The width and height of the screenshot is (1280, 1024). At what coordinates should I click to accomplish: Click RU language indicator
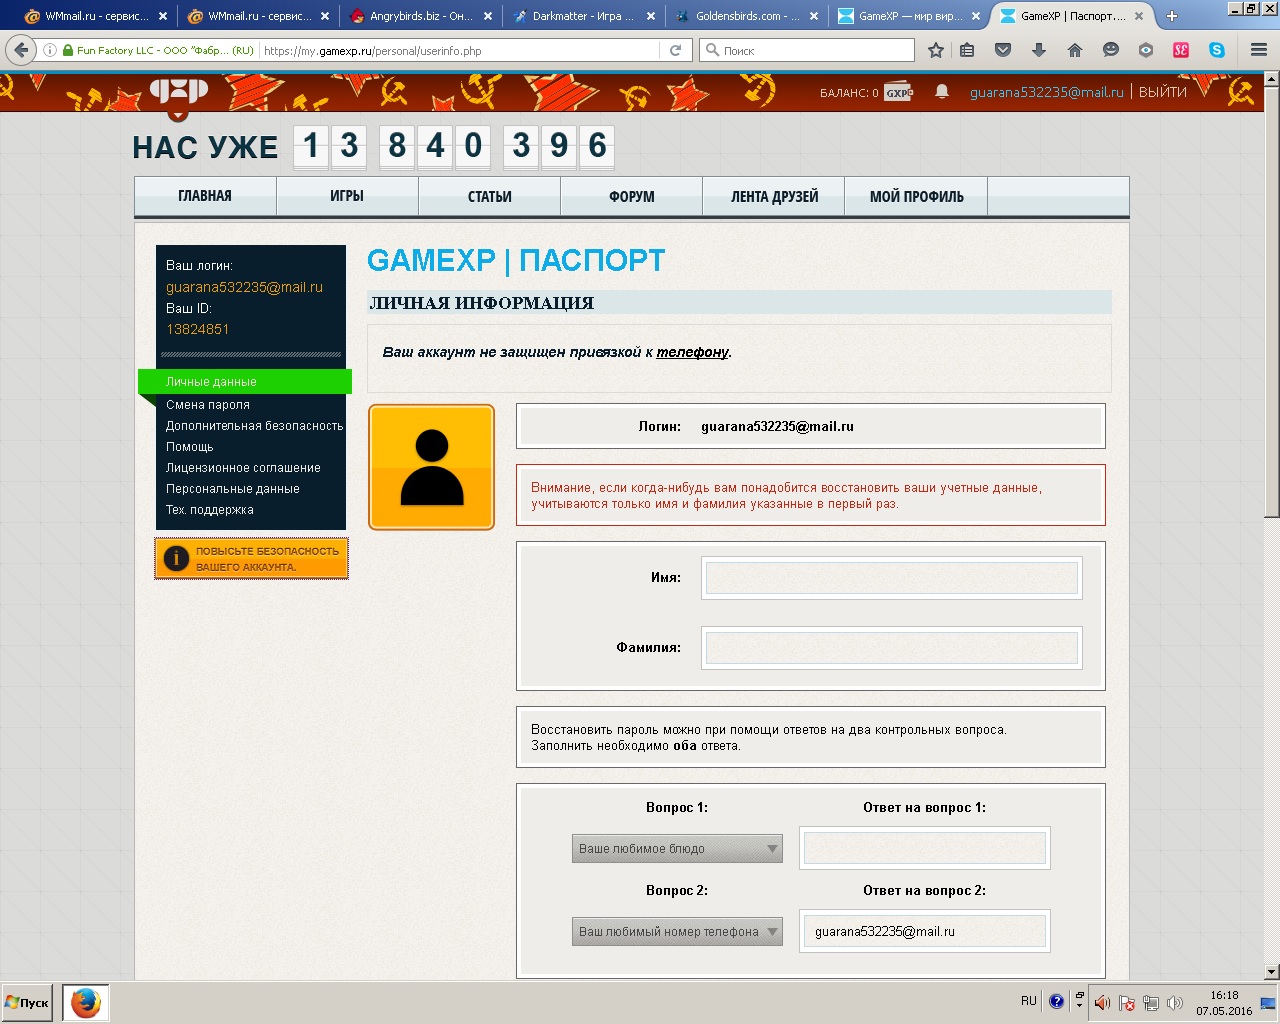[1029, 1001]
